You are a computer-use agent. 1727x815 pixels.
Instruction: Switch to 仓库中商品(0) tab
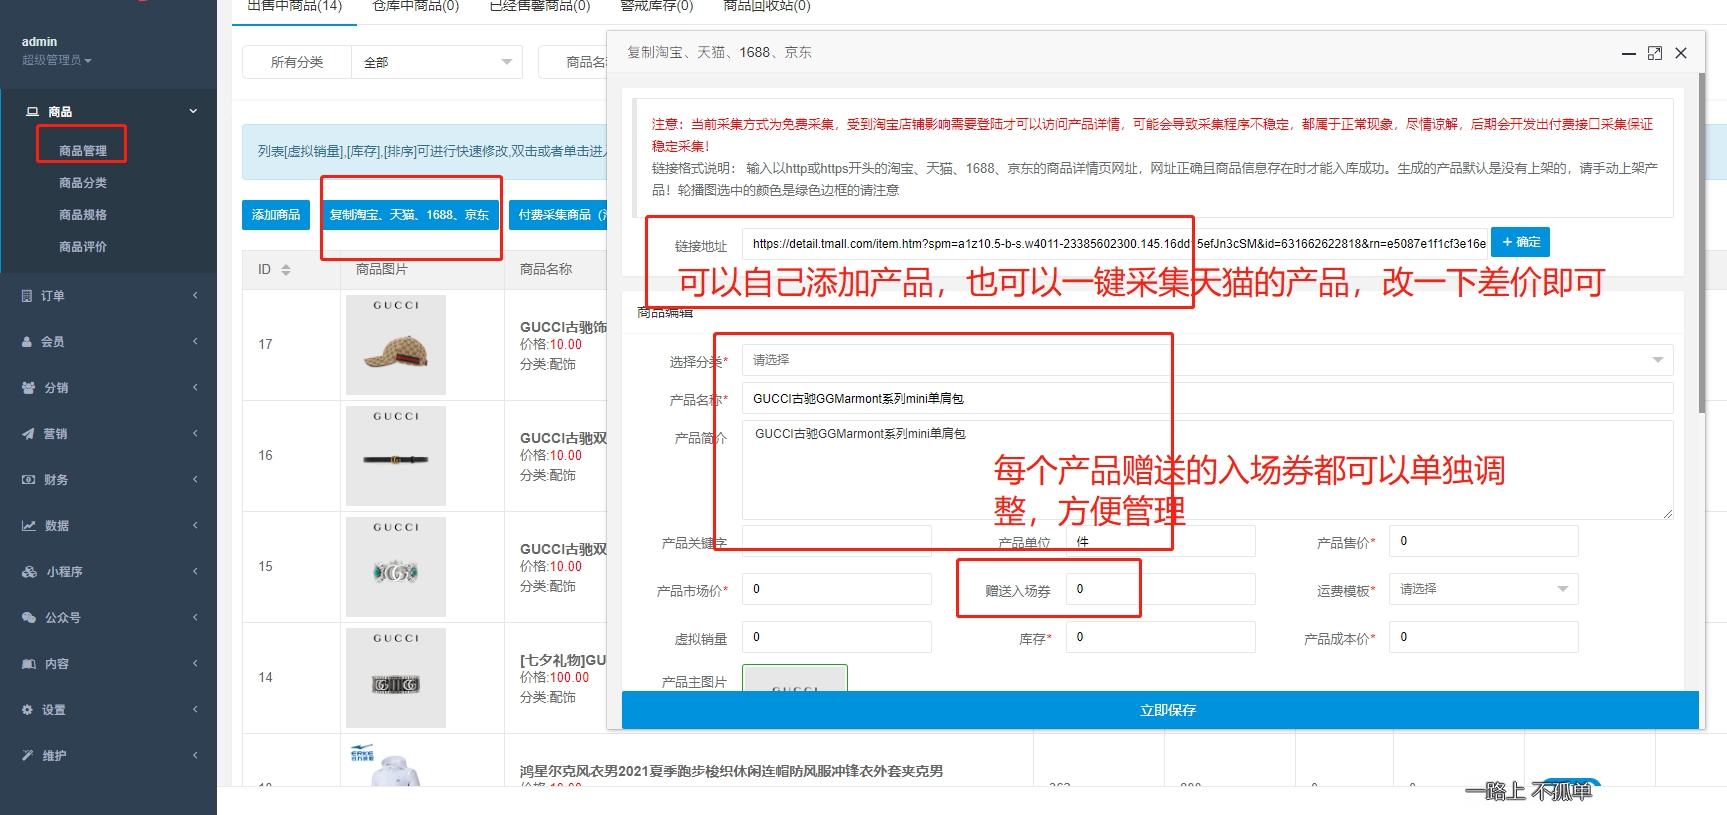(415, 6)
